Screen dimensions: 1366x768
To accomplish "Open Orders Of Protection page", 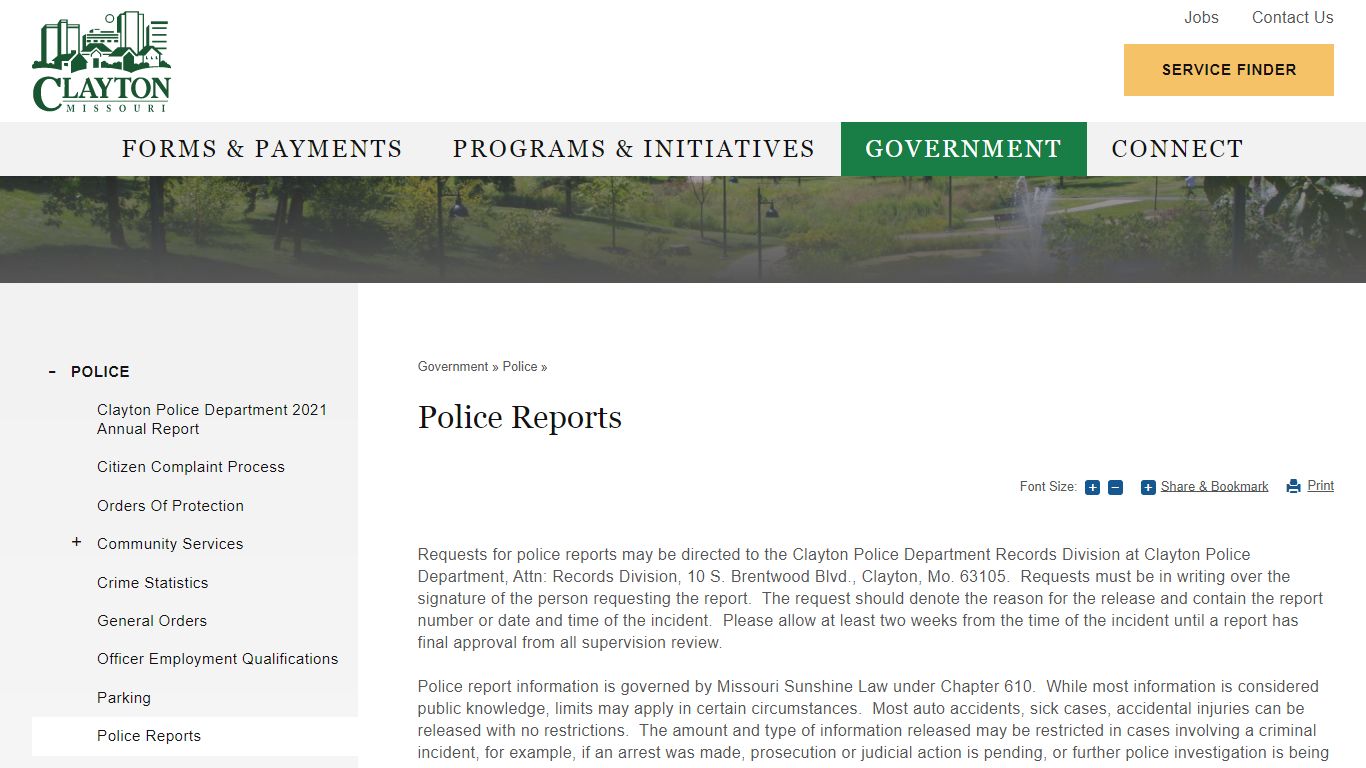I will pos(170,506).
